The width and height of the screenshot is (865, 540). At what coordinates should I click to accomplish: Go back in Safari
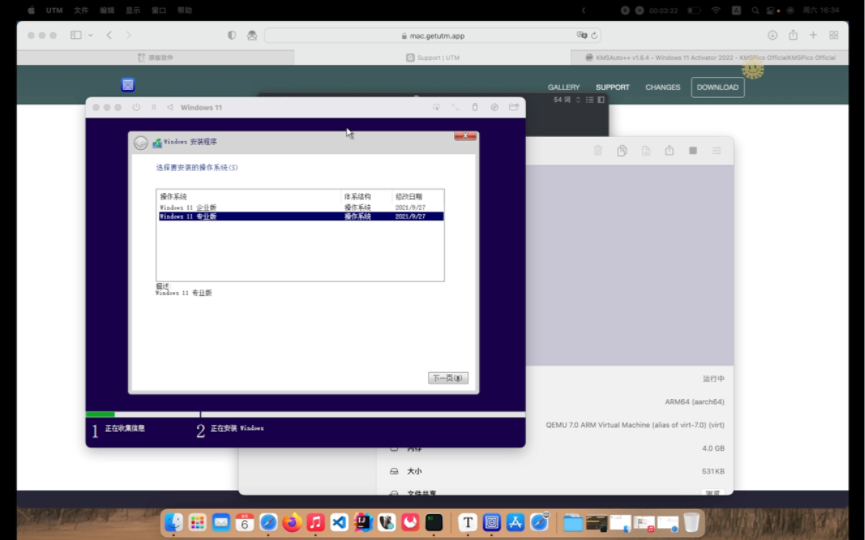coord(109,35)
